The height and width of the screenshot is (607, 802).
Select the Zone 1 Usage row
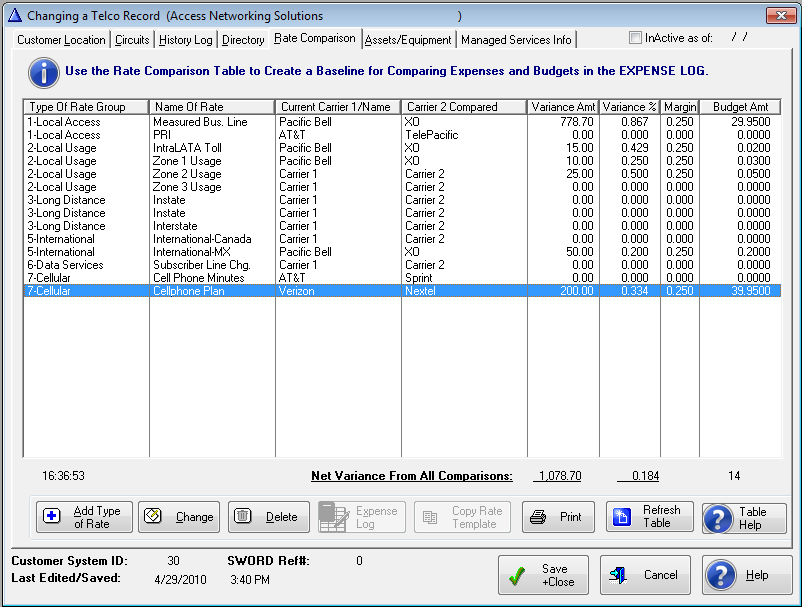pos(402,161)
